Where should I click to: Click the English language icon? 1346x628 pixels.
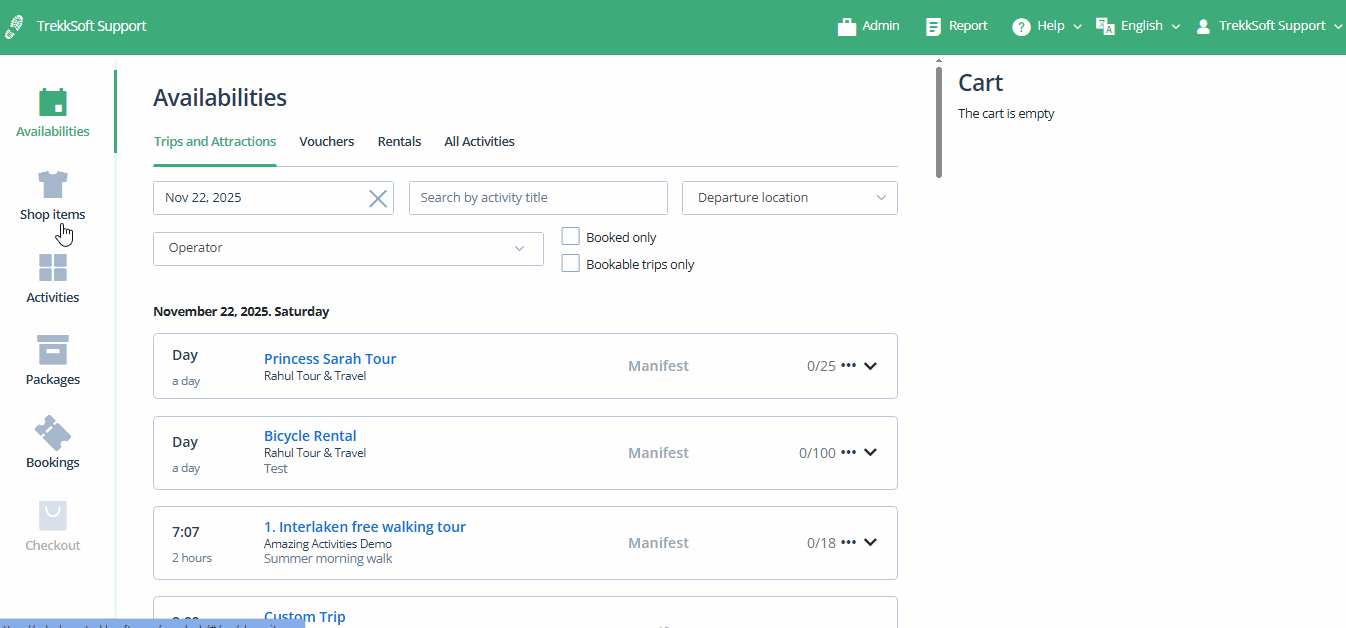(x=1107, y=25)
